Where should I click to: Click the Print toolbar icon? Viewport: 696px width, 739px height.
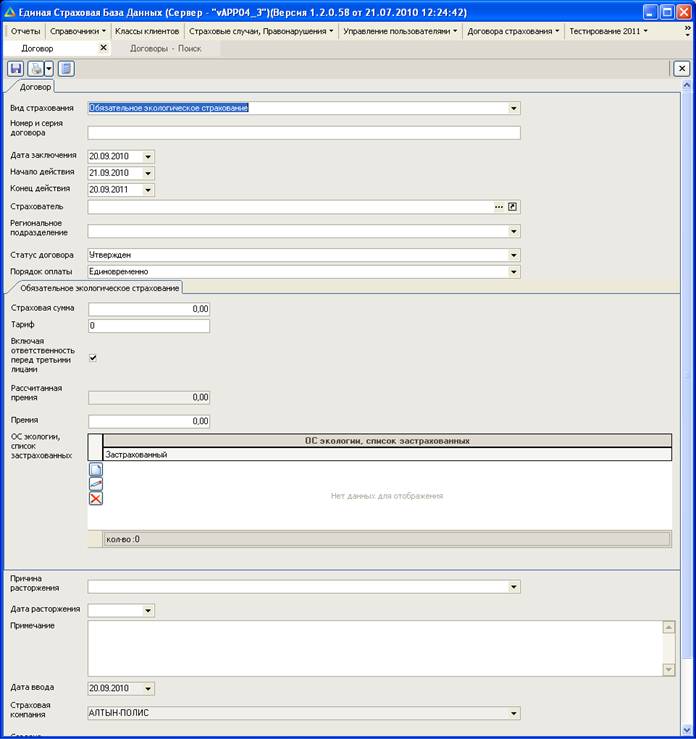(x=36, y=69)
